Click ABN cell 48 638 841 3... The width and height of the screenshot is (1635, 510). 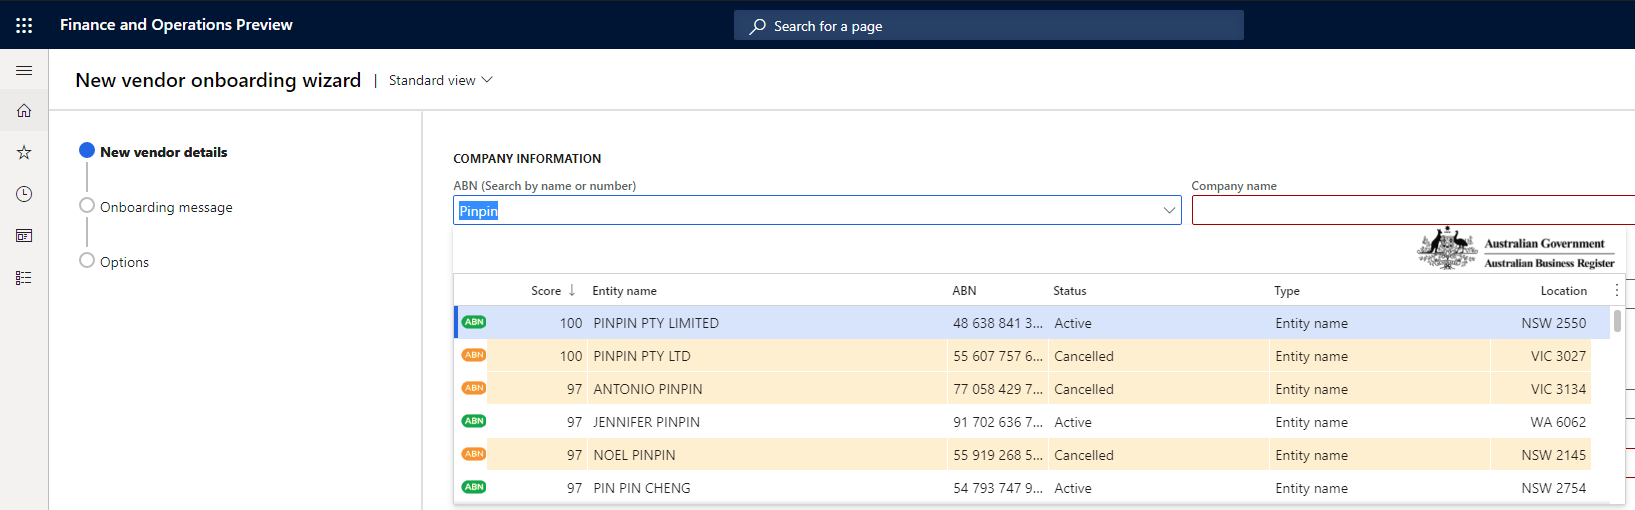coord(998,323)
